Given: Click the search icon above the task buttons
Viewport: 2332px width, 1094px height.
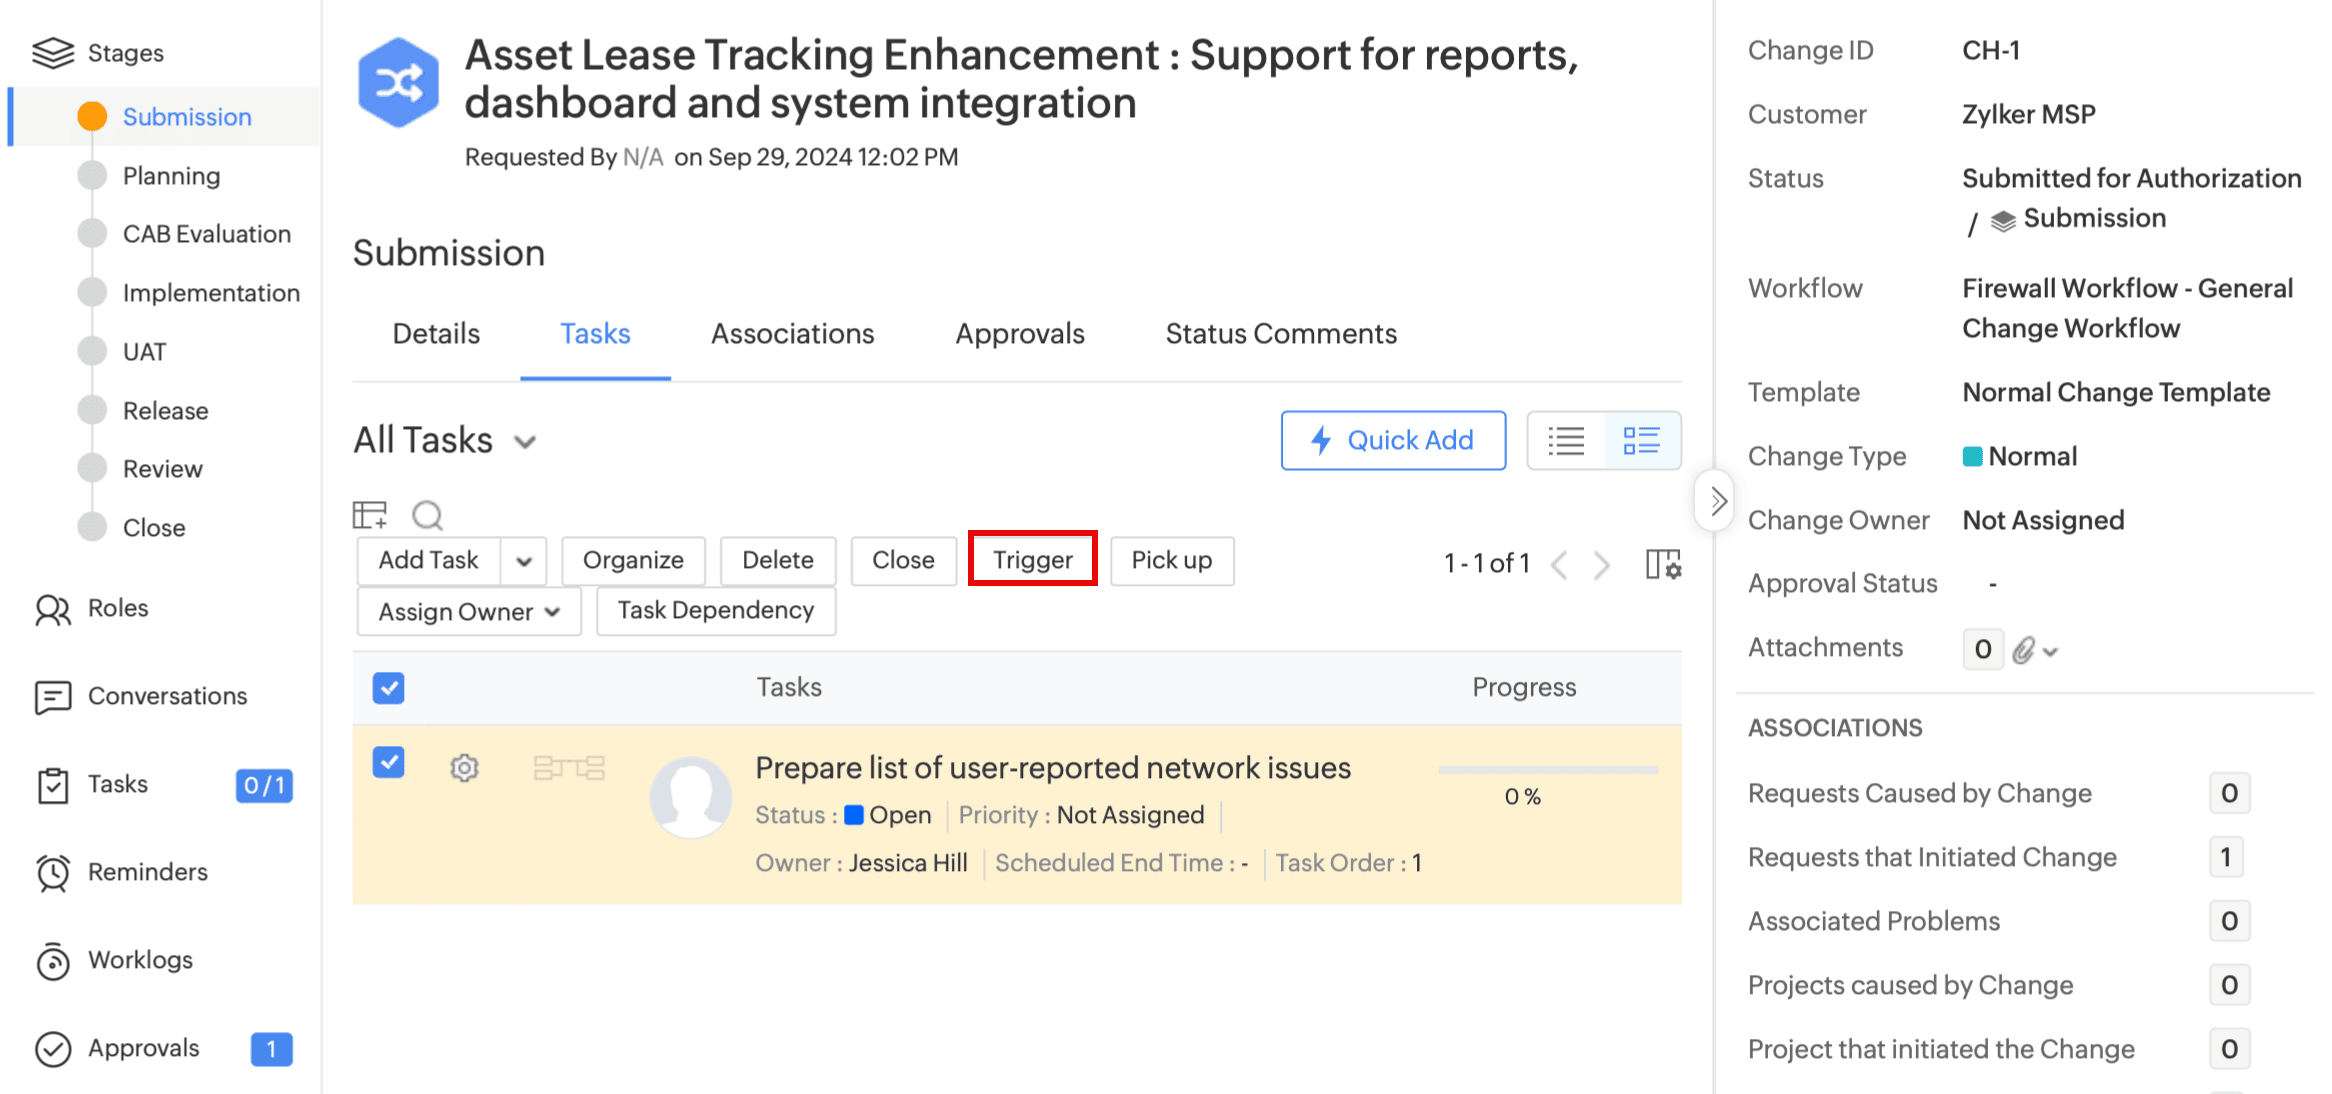Looking at the screenshot, I should coord(427,515).
